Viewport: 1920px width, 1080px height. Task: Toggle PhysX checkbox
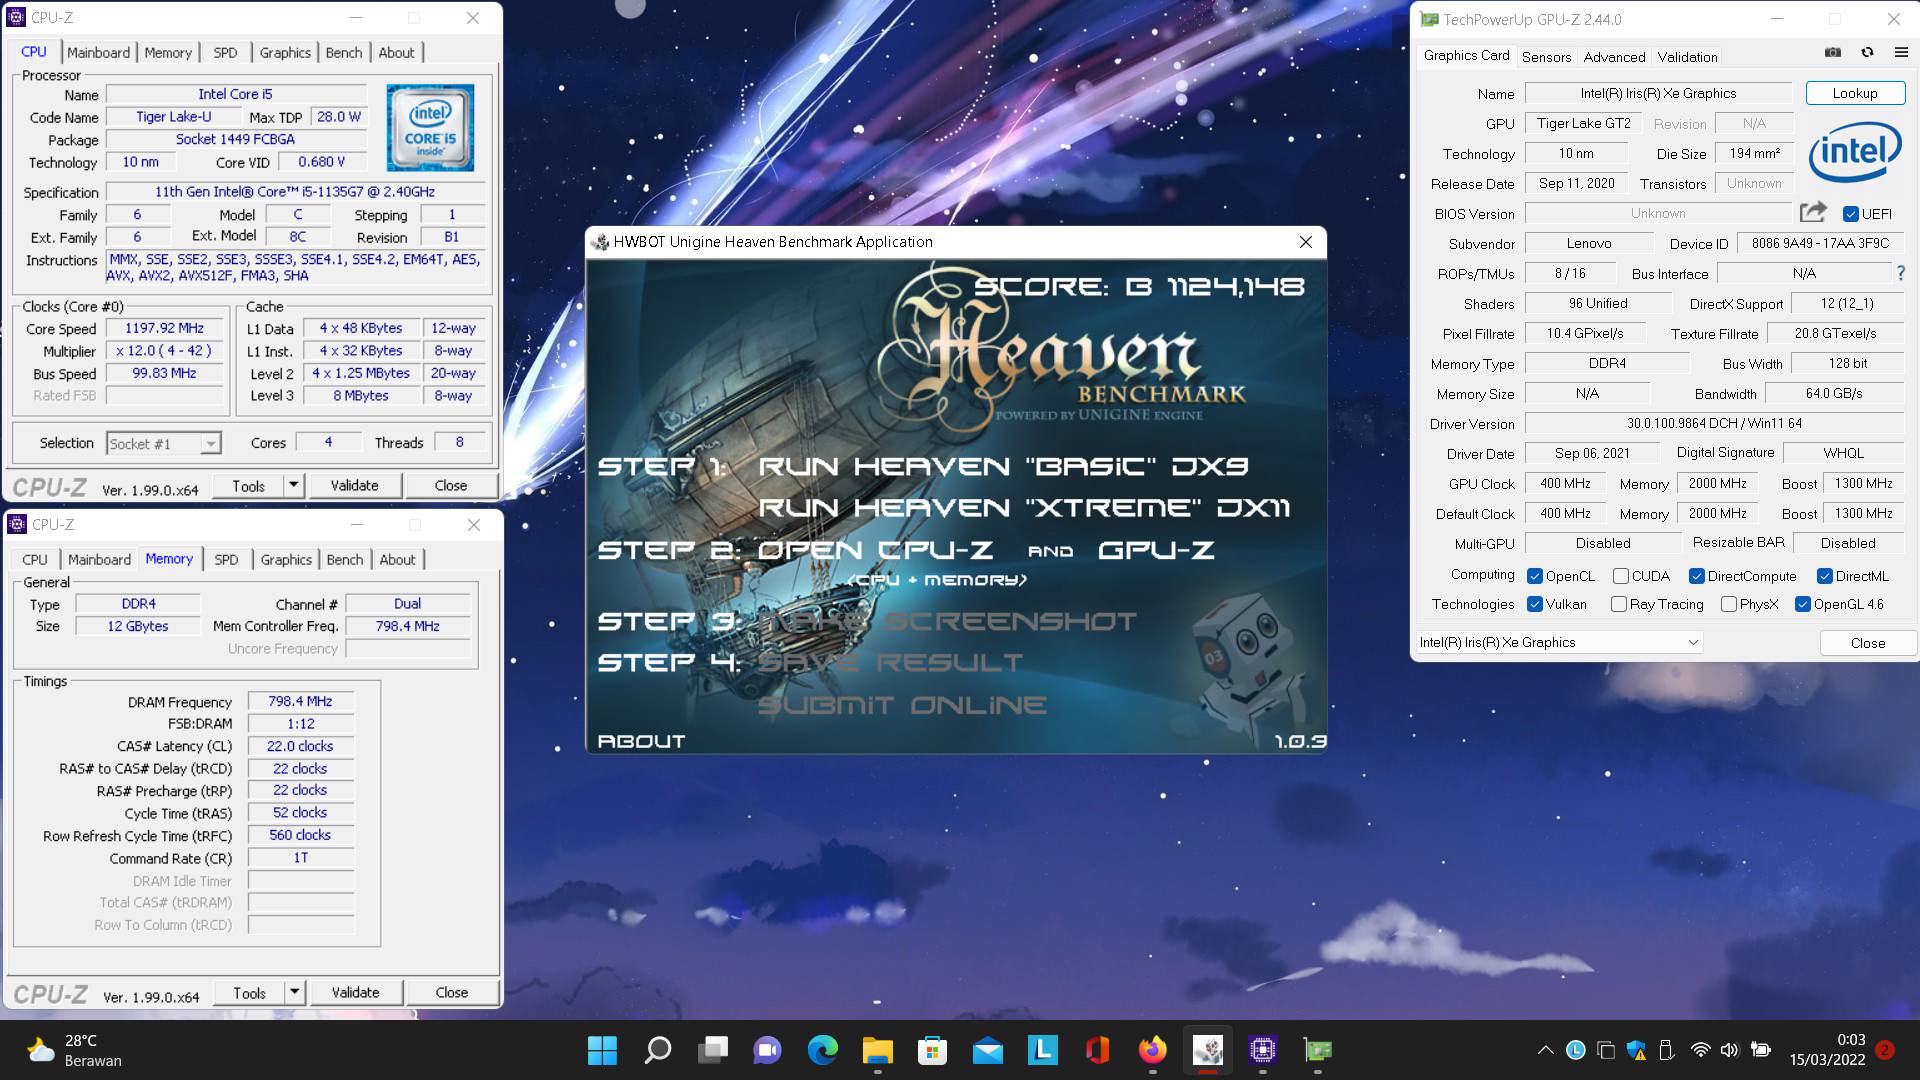pos(1728,604)
